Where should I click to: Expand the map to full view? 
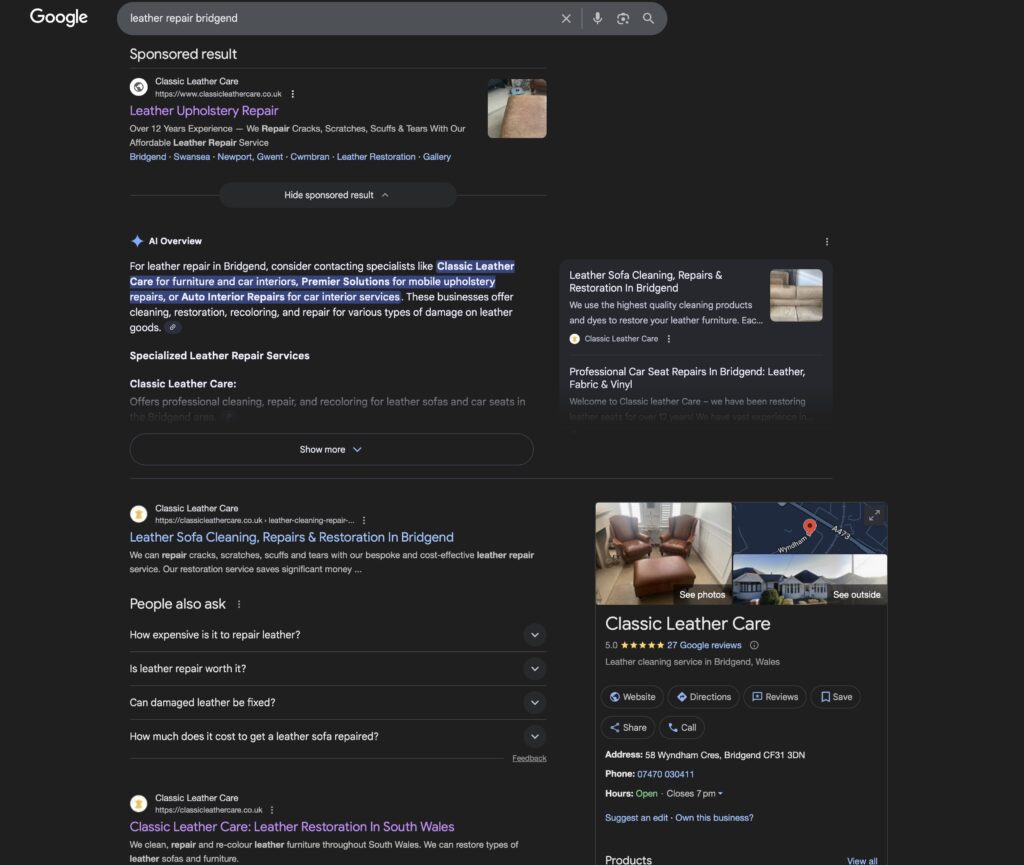coord(874,515)
